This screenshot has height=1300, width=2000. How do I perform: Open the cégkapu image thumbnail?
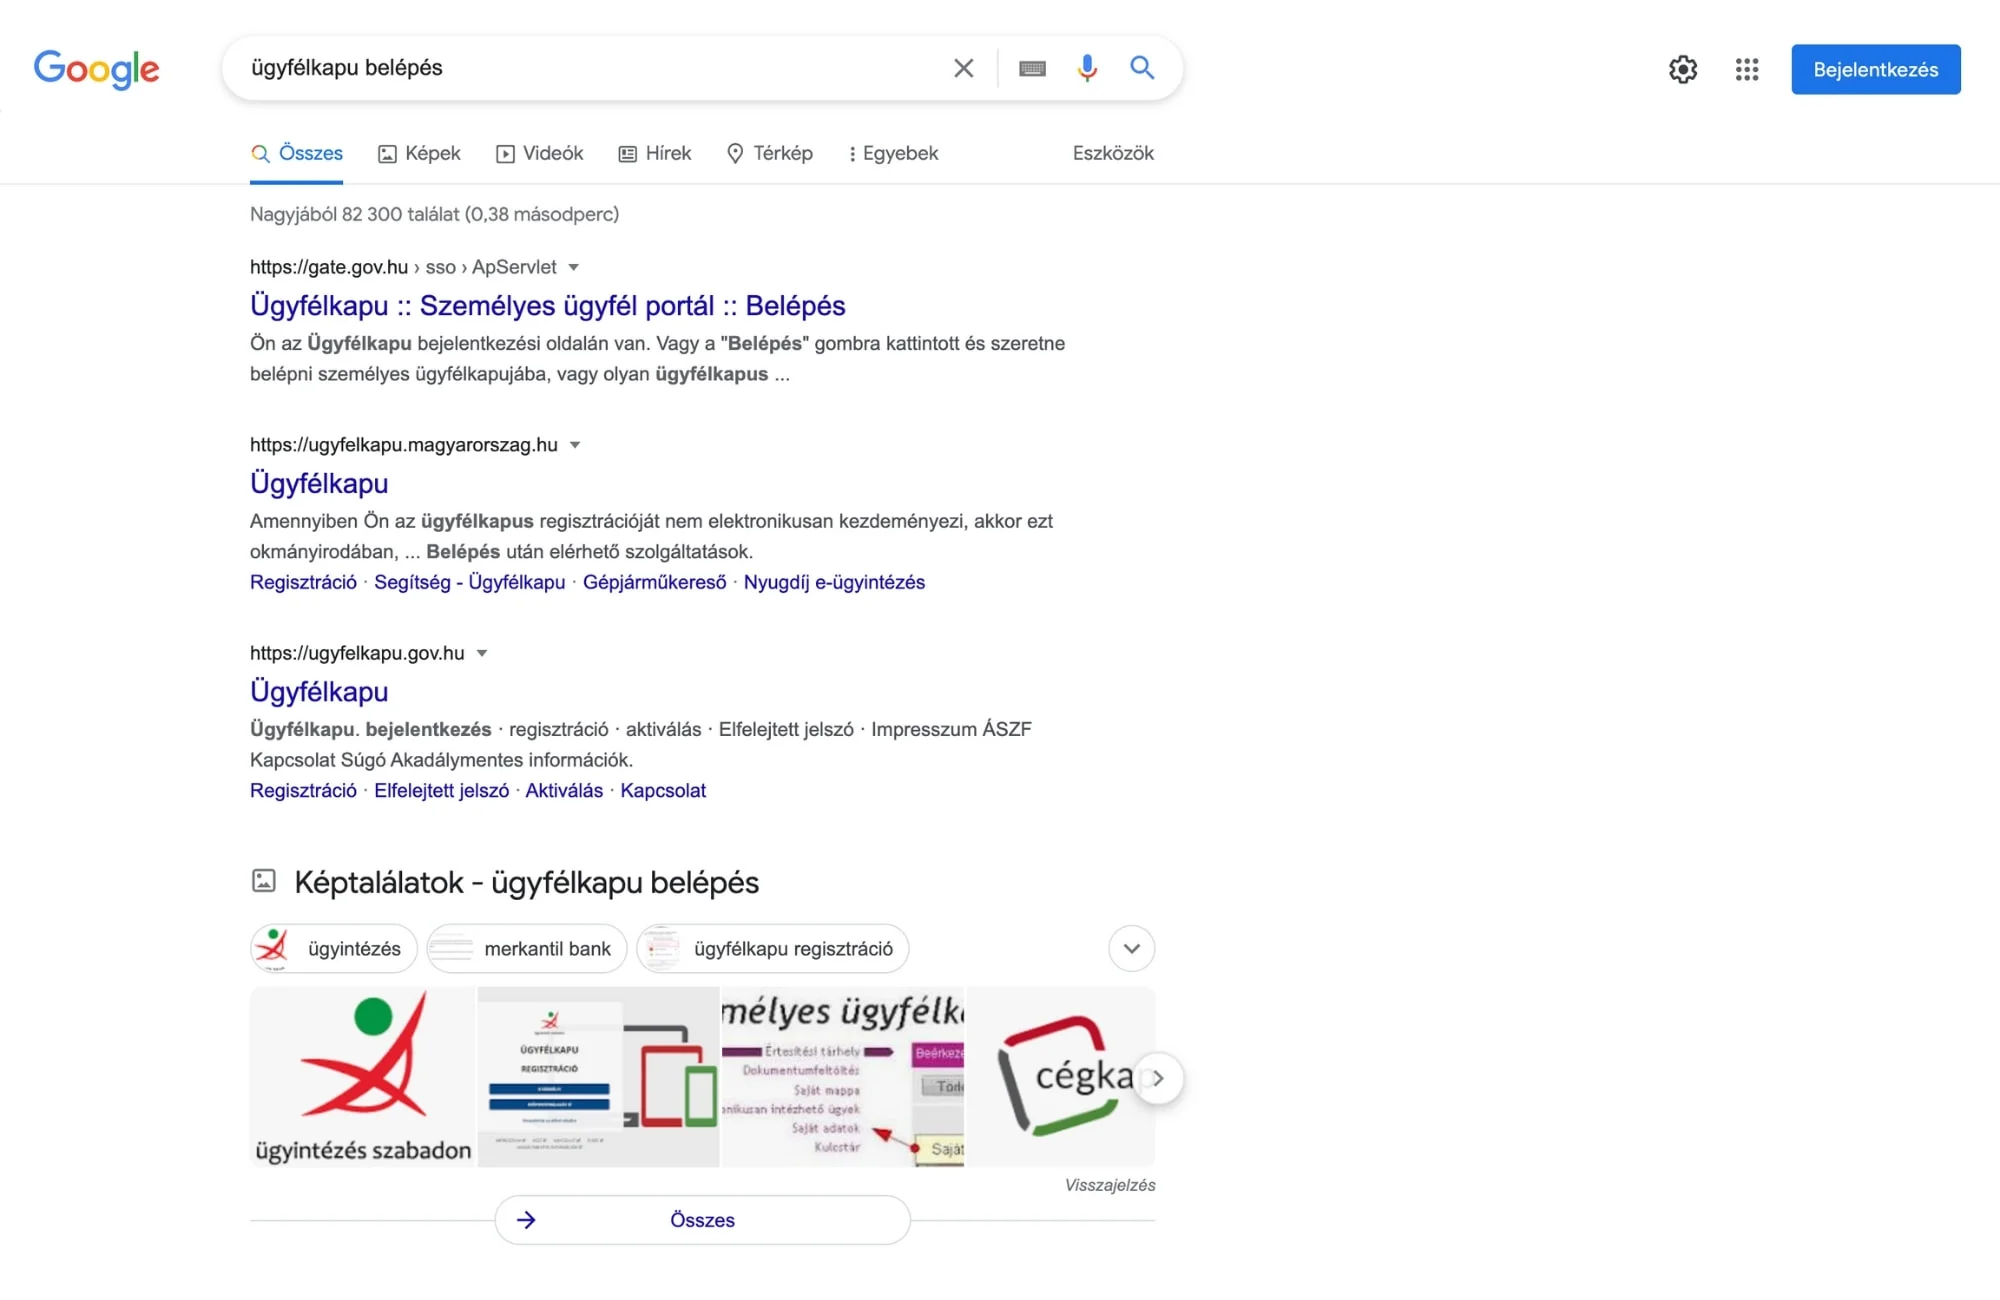[1060, 1076]
